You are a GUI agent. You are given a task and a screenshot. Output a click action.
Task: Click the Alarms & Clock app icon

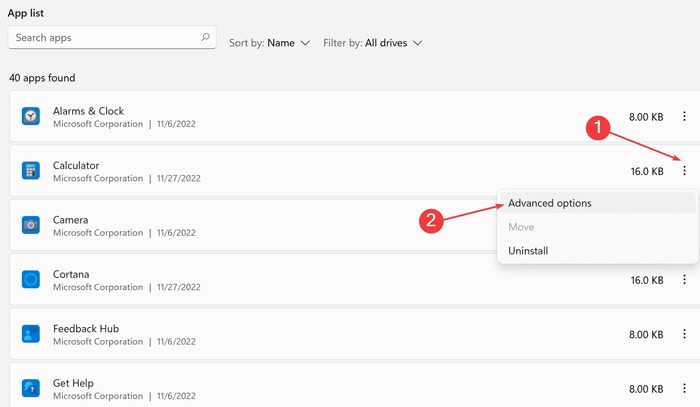click(x=31, y=117)
